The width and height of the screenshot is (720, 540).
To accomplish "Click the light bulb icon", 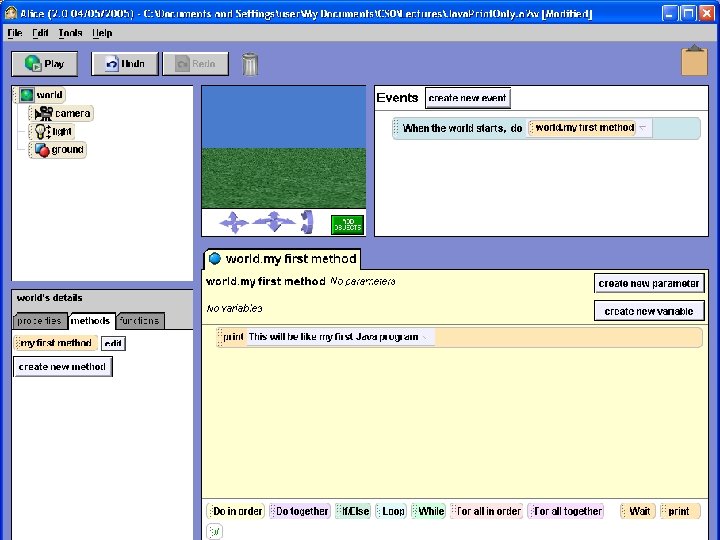I will [43, 131].
